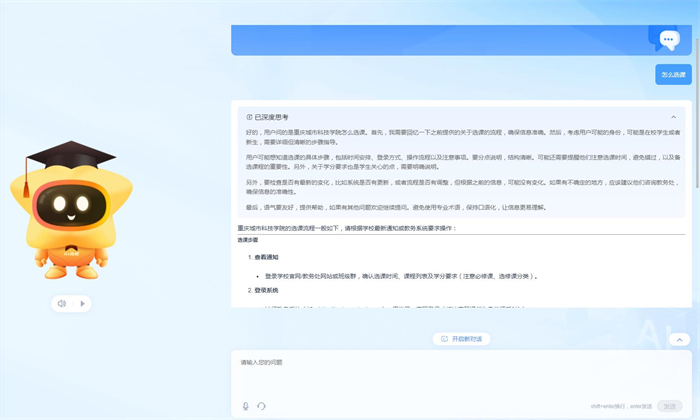The image size is (700, 420).
Task: Click the shift+enter换行 hint text
Action: tap(606, 406)
